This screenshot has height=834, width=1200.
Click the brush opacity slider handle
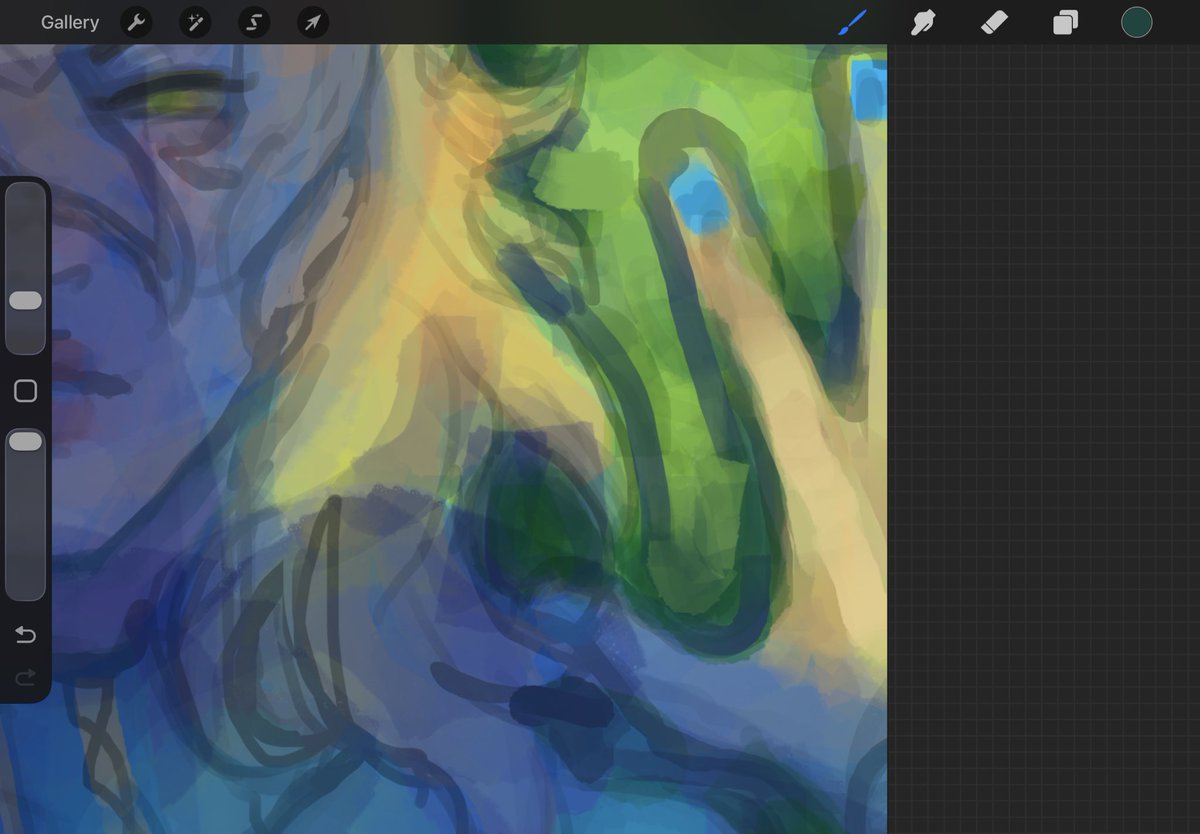click(25, 441)
